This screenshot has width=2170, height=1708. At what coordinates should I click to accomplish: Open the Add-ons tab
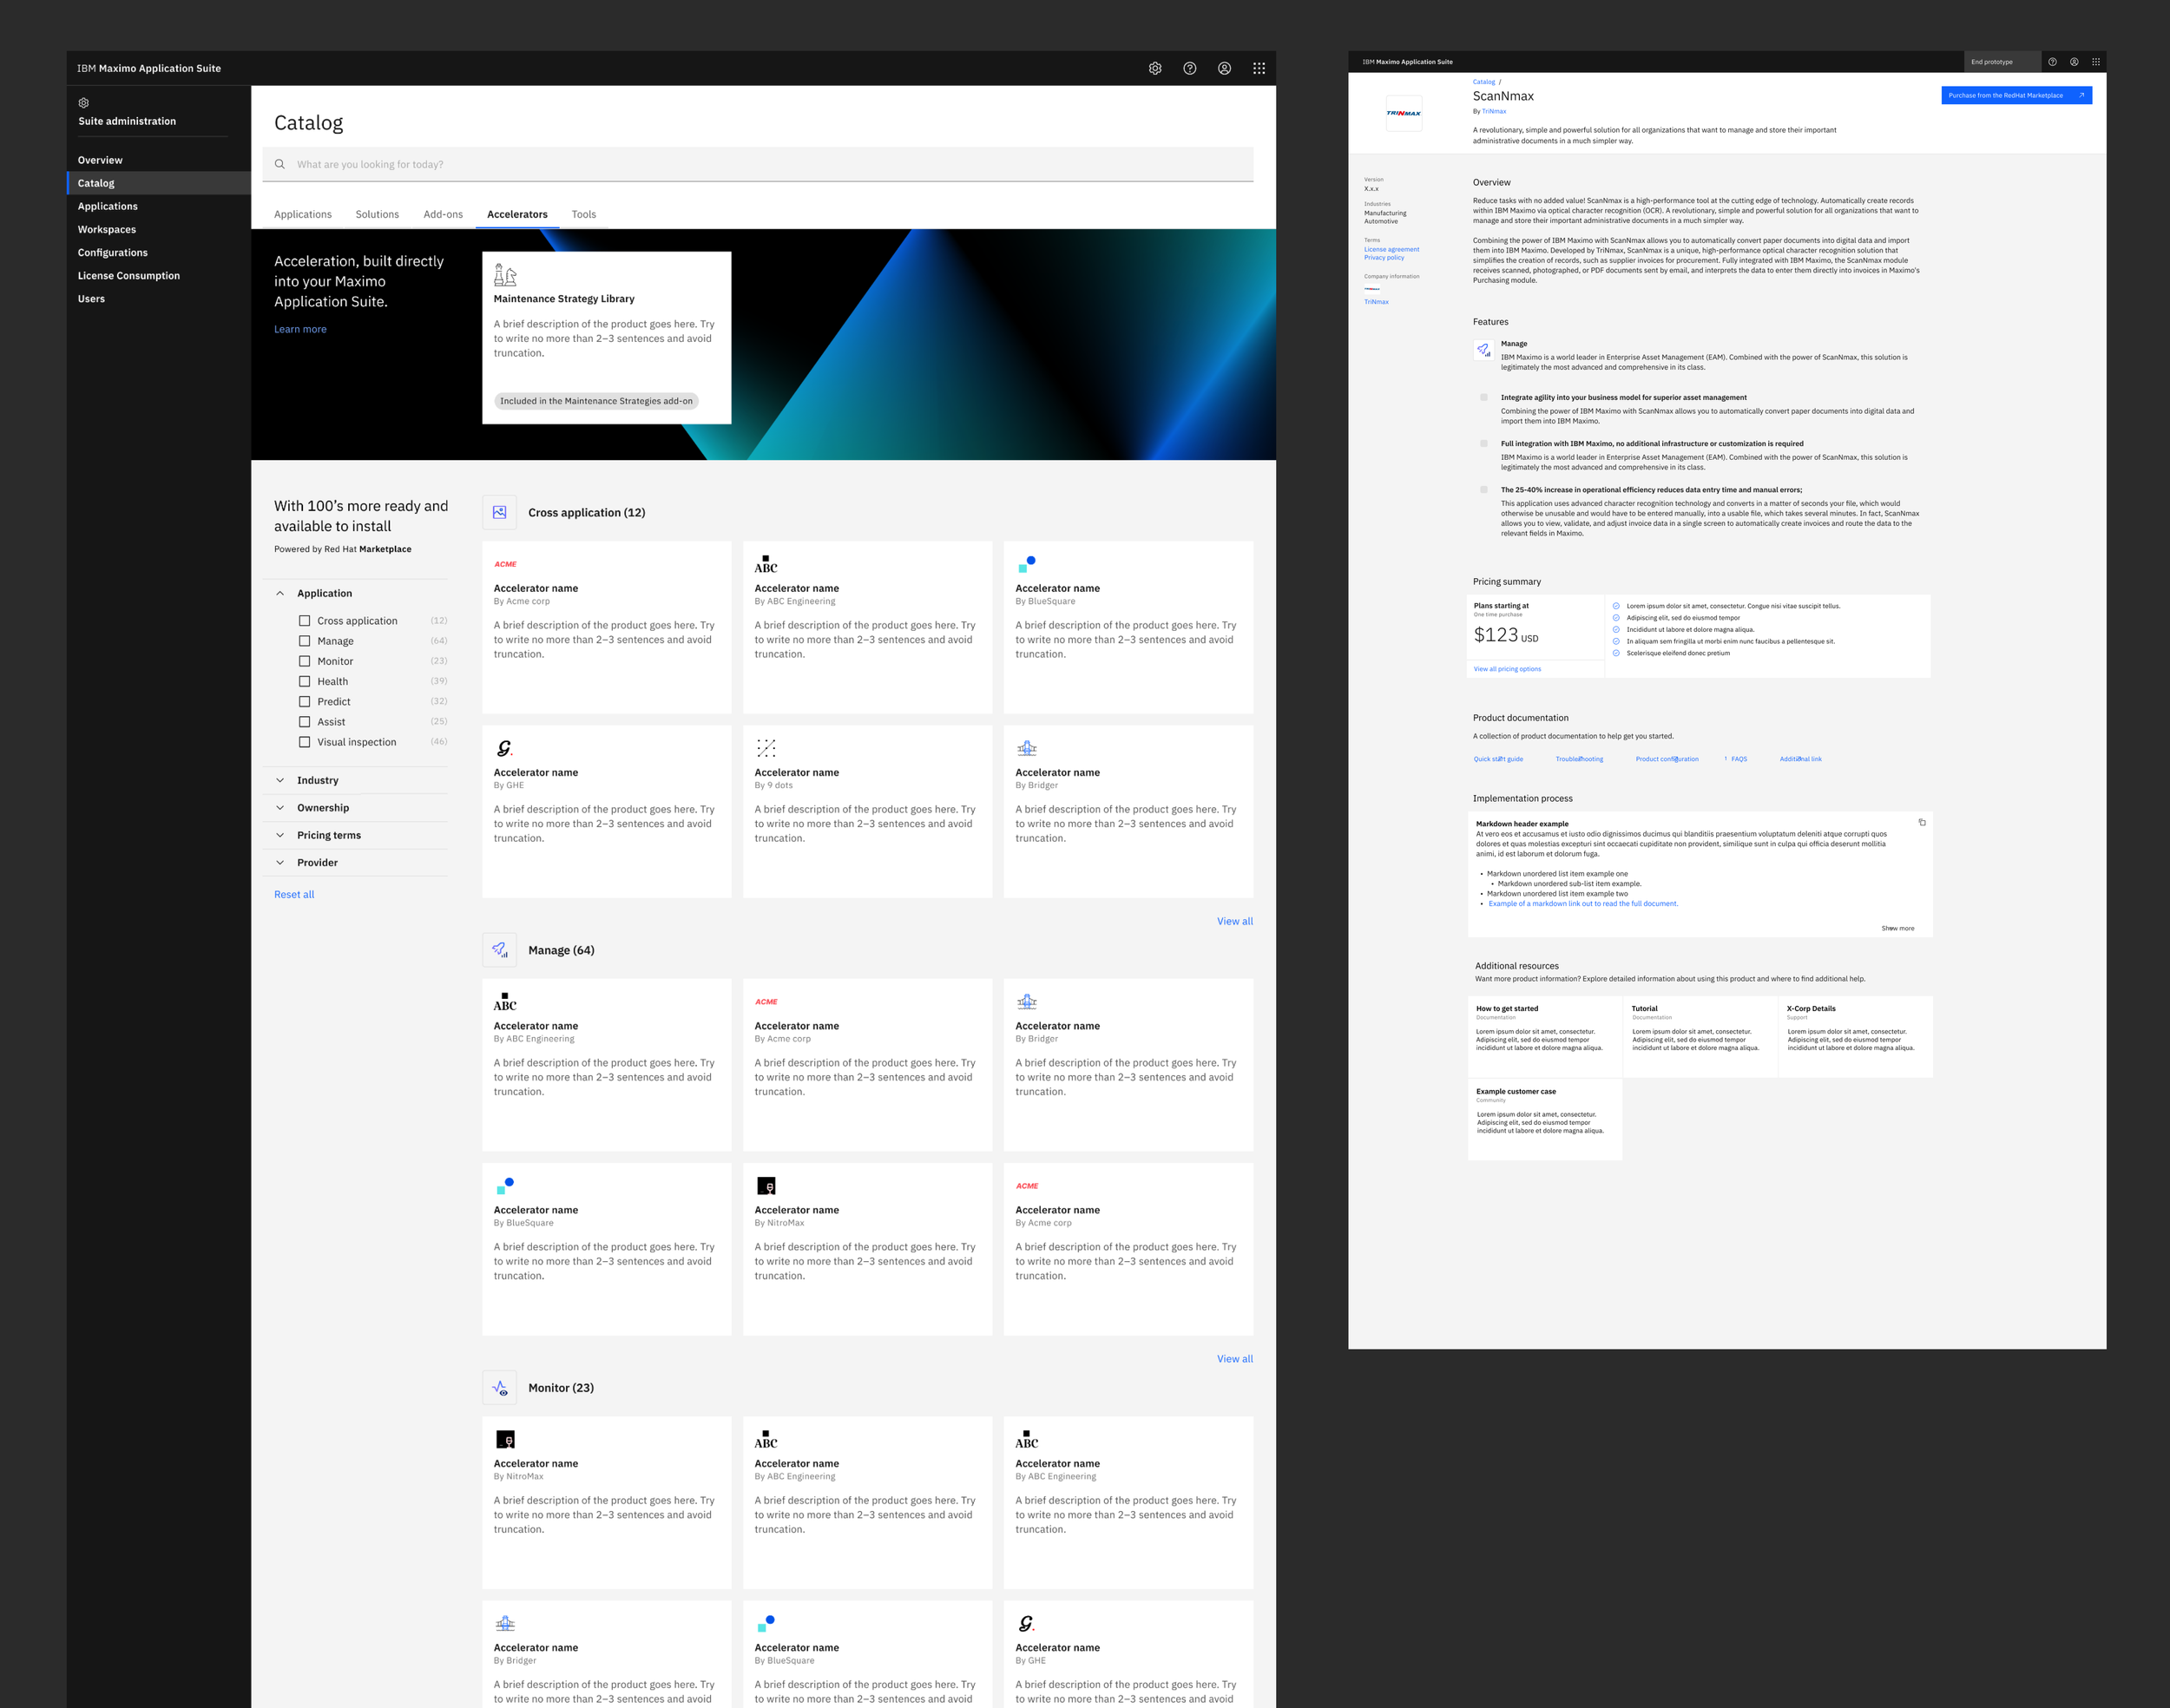click(x=443, y=214)
